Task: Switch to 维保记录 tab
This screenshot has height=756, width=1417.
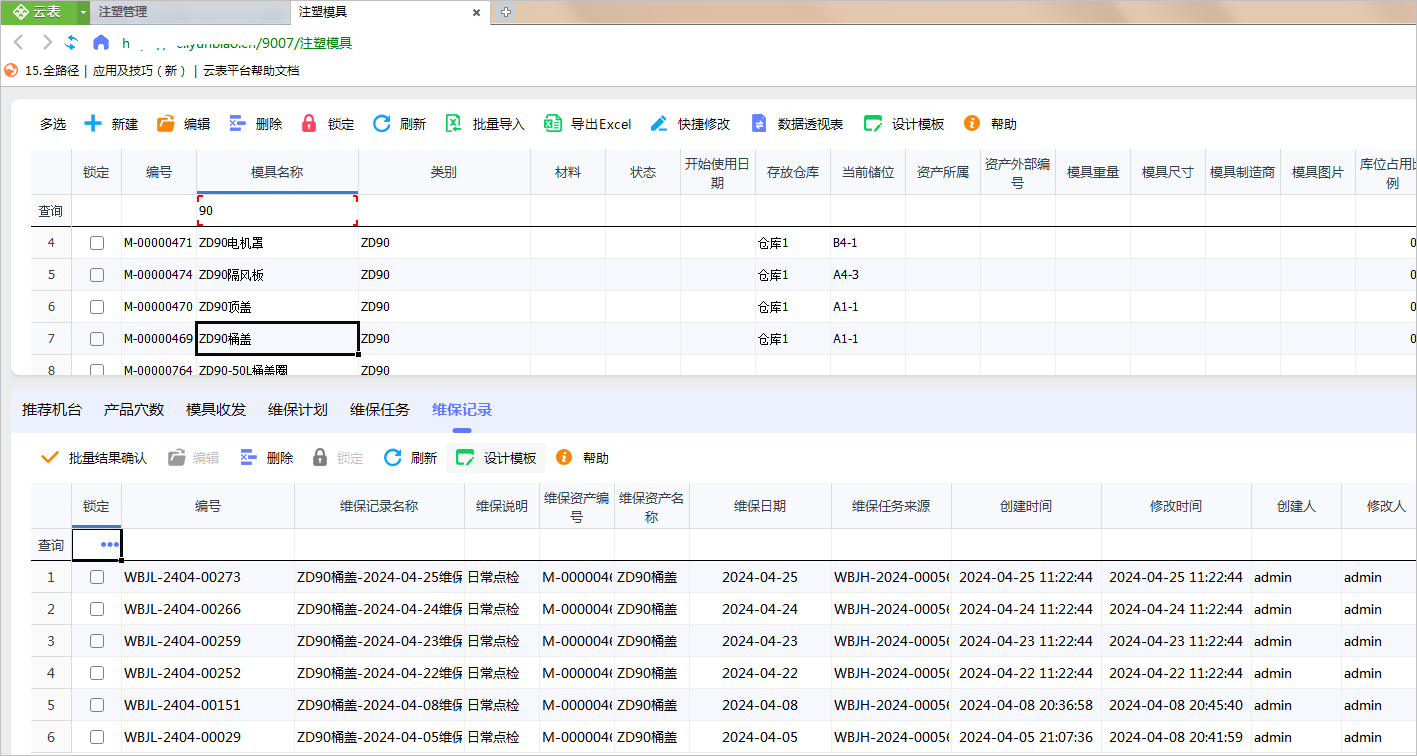Action: pos(460,410)
